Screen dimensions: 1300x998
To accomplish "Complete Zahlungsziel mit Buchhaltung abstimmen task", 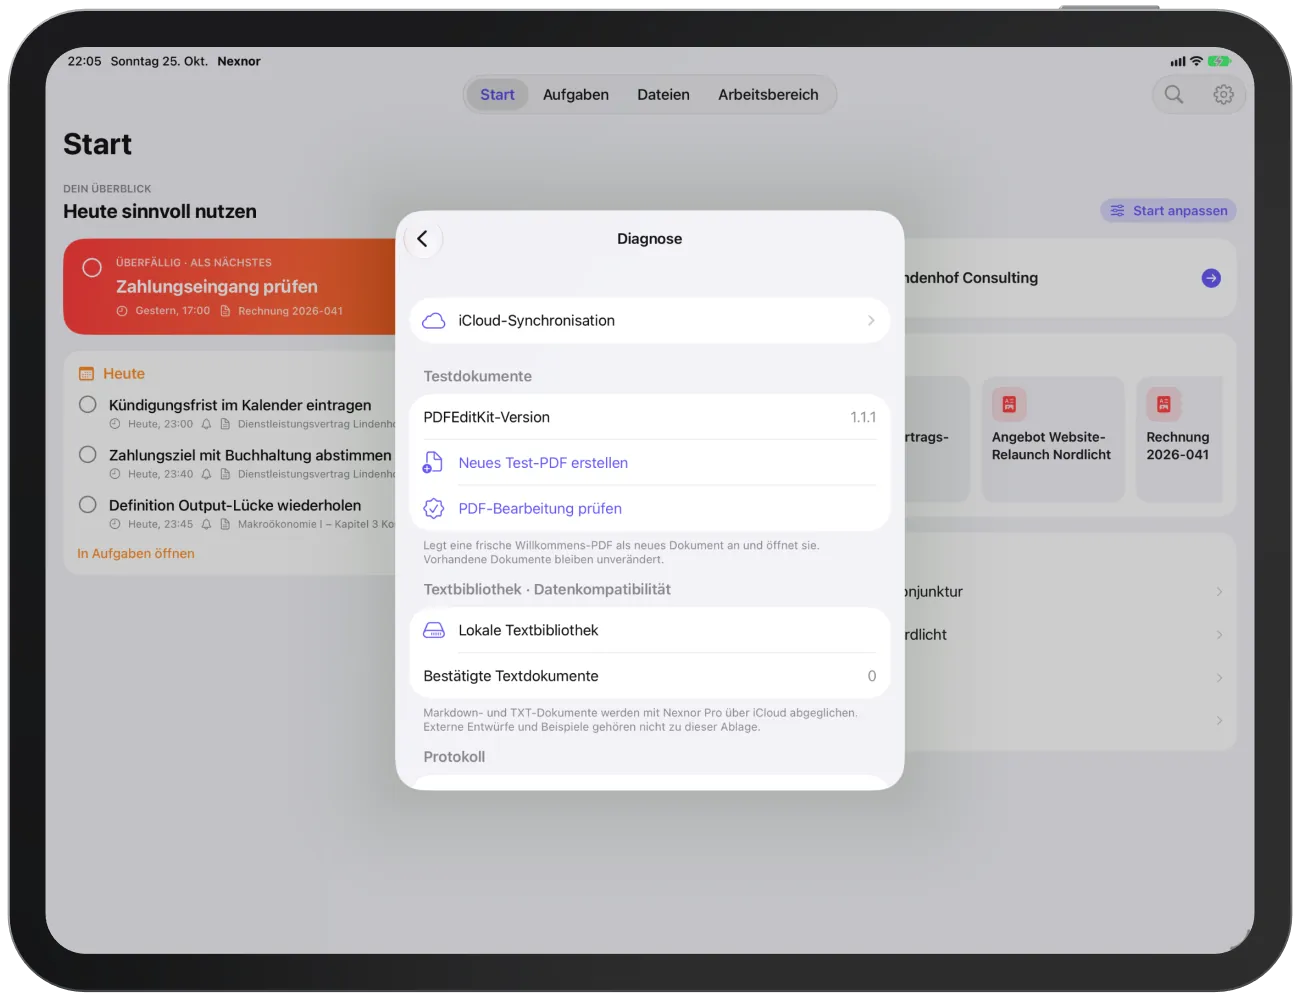I will tap(88, 455).
